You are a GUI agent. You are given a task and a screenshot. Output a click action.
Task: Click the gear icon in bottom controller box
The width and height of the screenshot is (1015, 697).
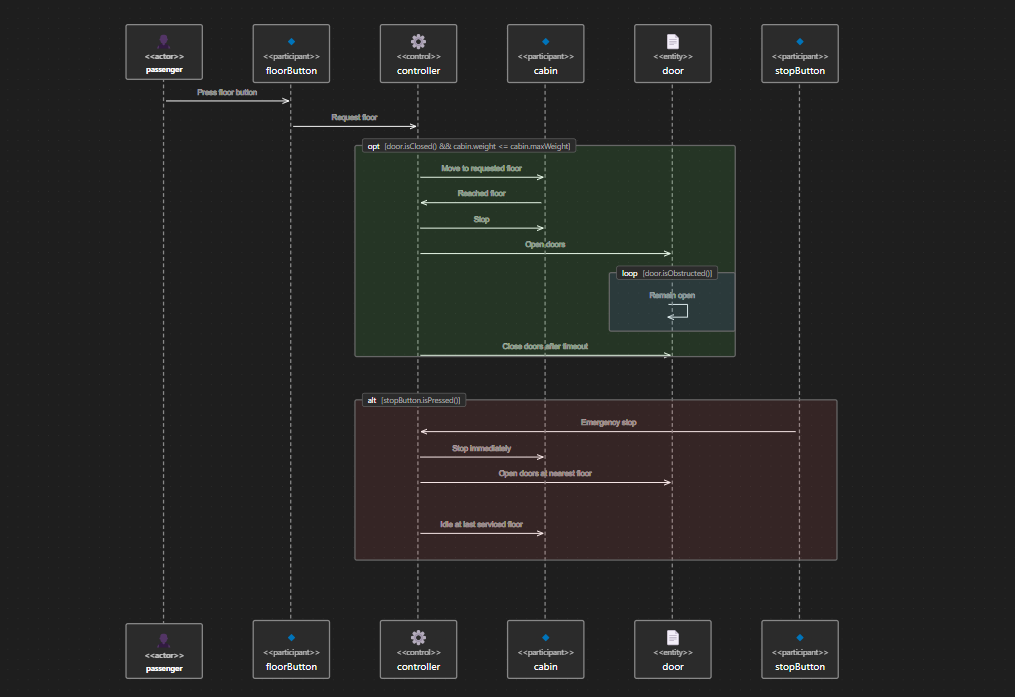point(418,637)
